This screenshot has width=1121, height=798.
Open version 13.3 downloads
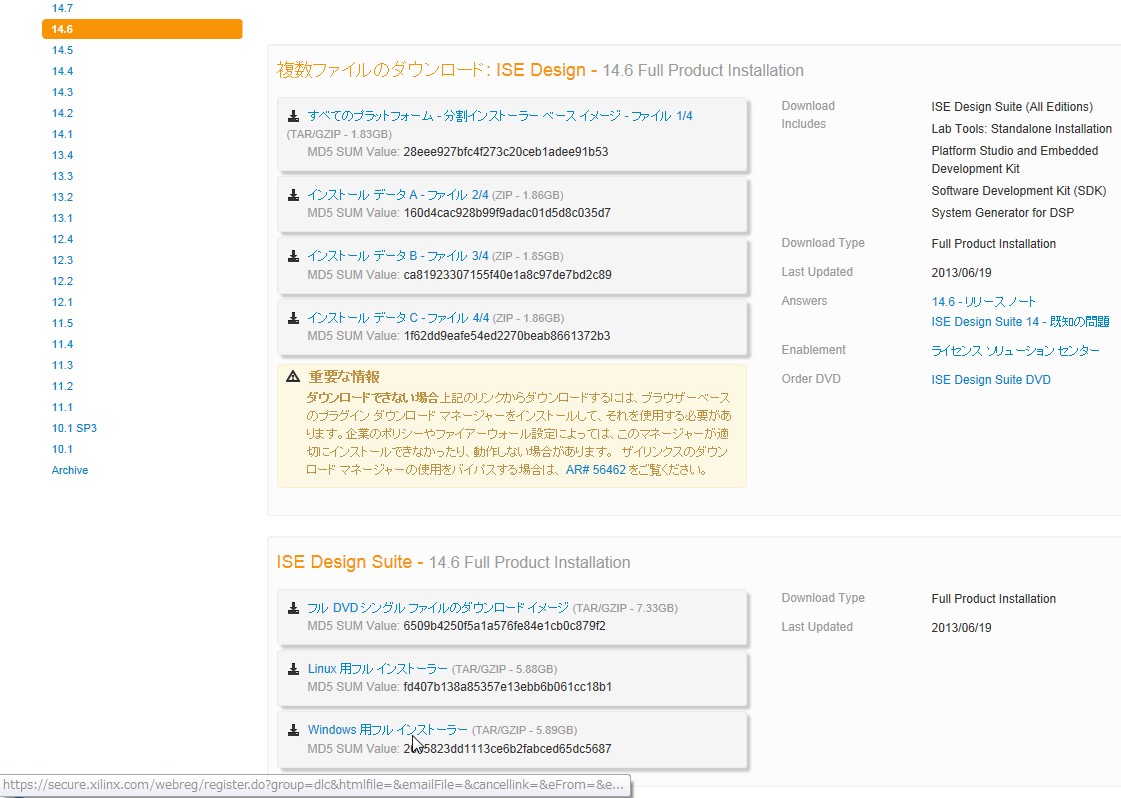[62, 176]
